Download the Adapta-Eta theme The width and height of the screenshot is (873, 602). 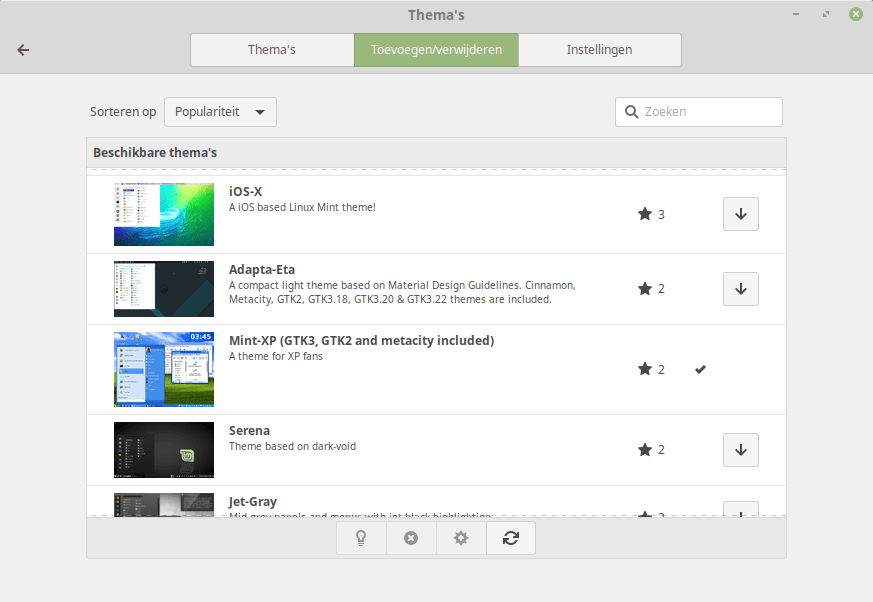coord(740,288)
